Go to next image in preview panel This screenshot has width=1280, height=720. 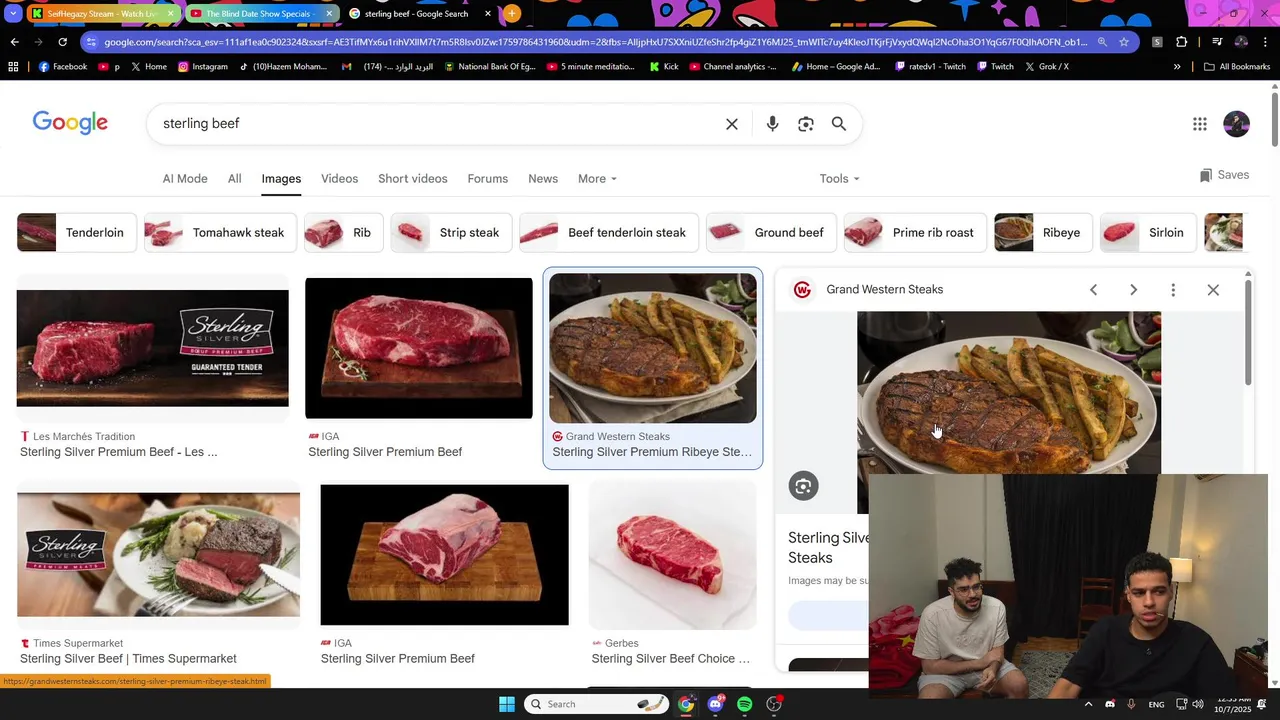pyautogui.click(x=1133, y=290)
